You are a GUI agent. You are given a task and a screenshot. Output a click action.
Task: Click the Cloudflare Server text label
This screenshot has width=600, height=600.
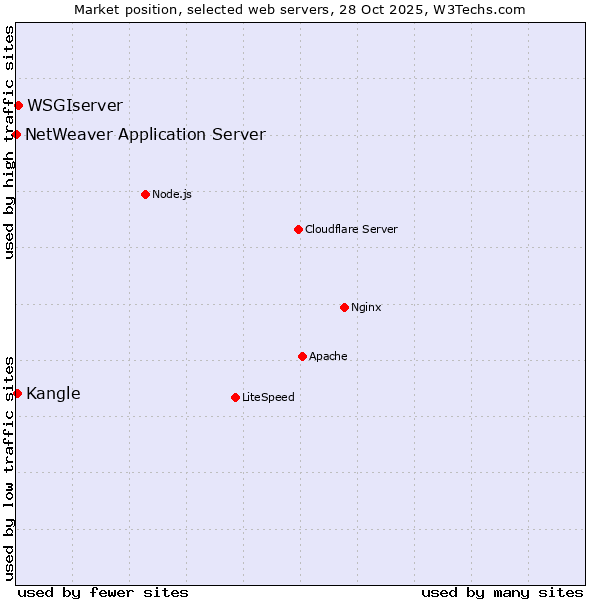click(x=351, y=229)
